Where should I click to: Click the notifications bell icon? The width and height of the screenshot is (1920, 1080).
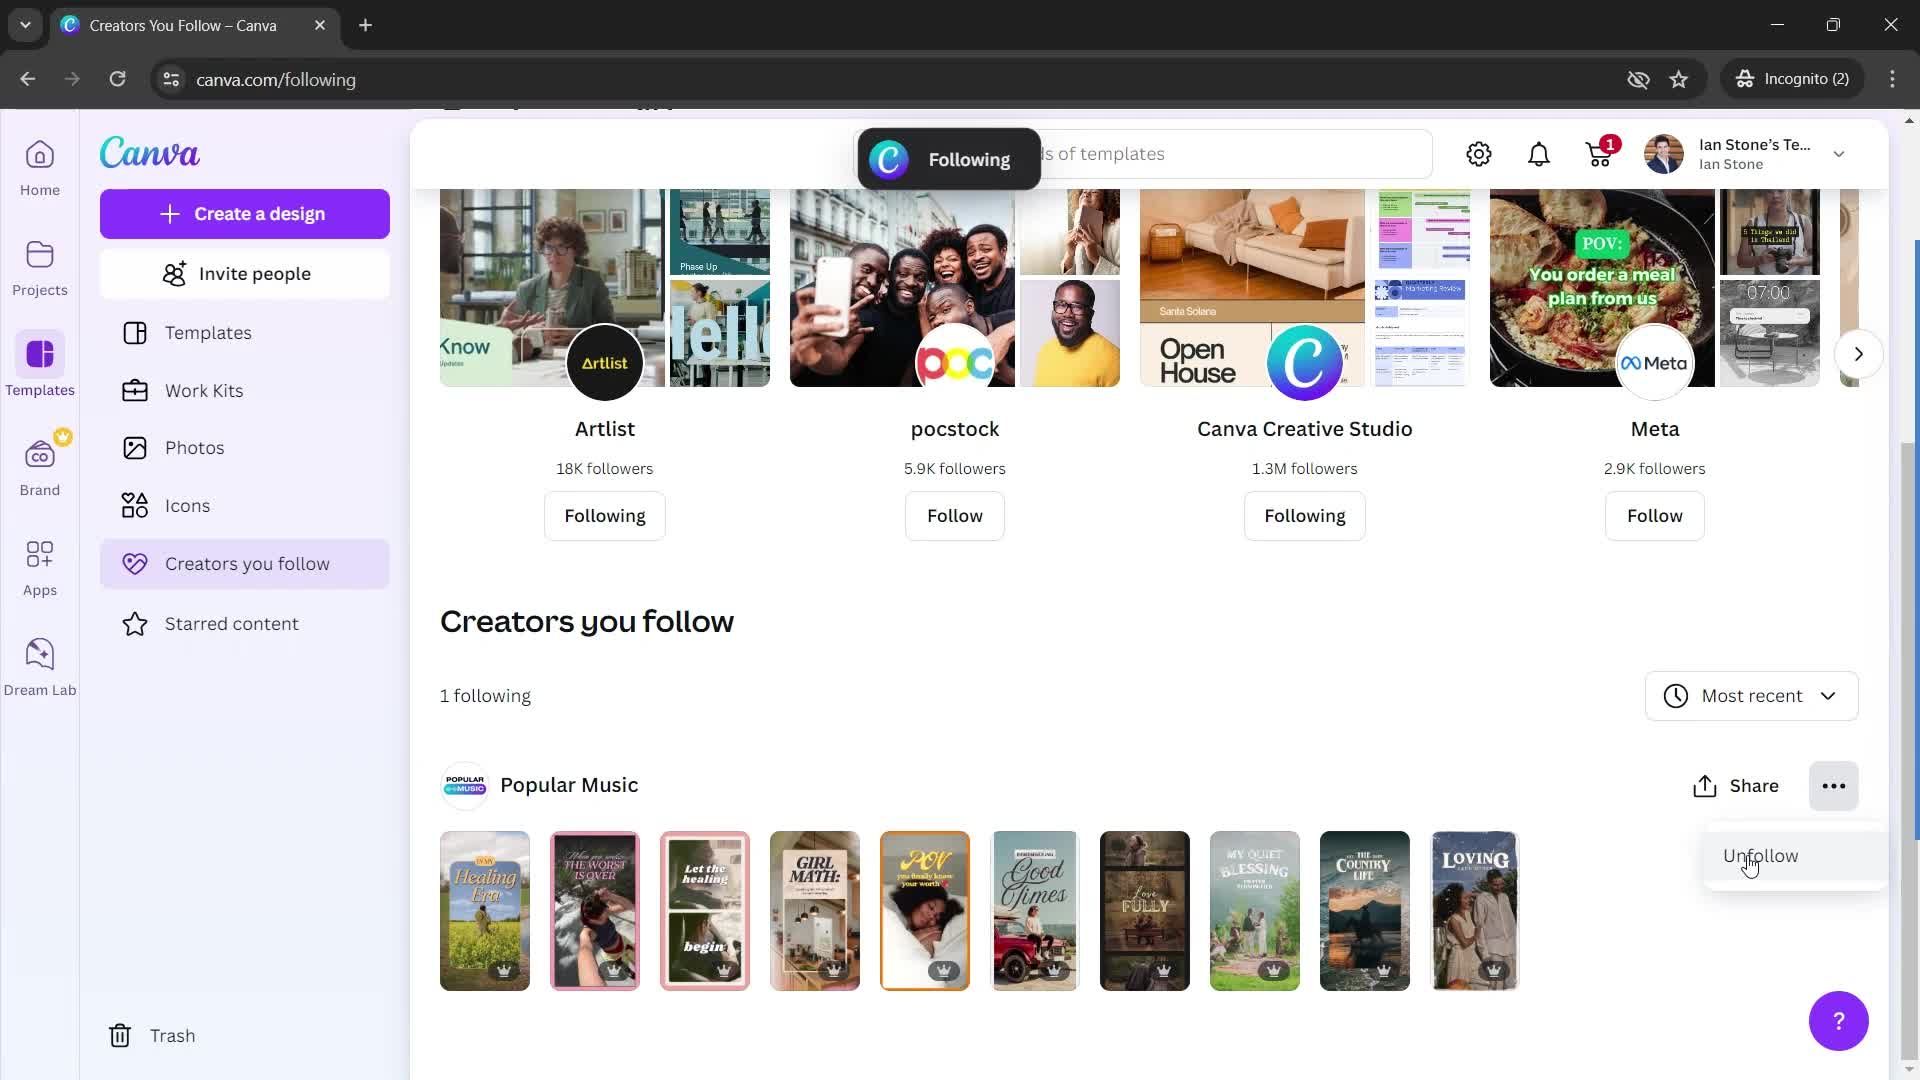1538,154
